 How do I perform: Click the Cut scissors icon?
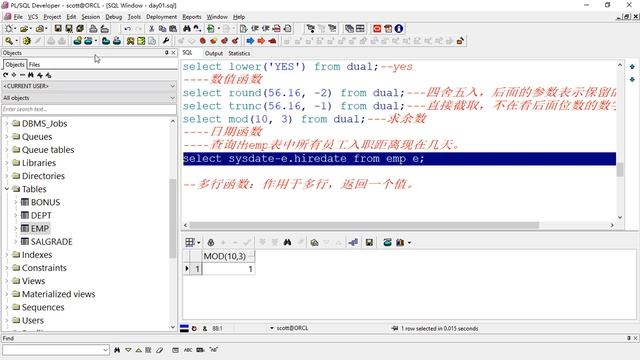(151, 29)
